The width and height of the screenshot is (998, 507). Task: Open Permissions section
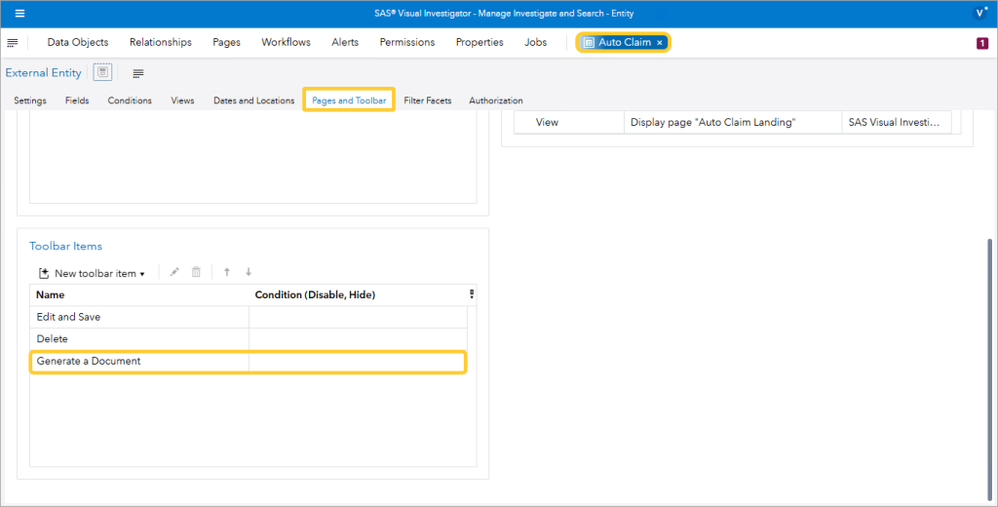(x=407, y=43)
